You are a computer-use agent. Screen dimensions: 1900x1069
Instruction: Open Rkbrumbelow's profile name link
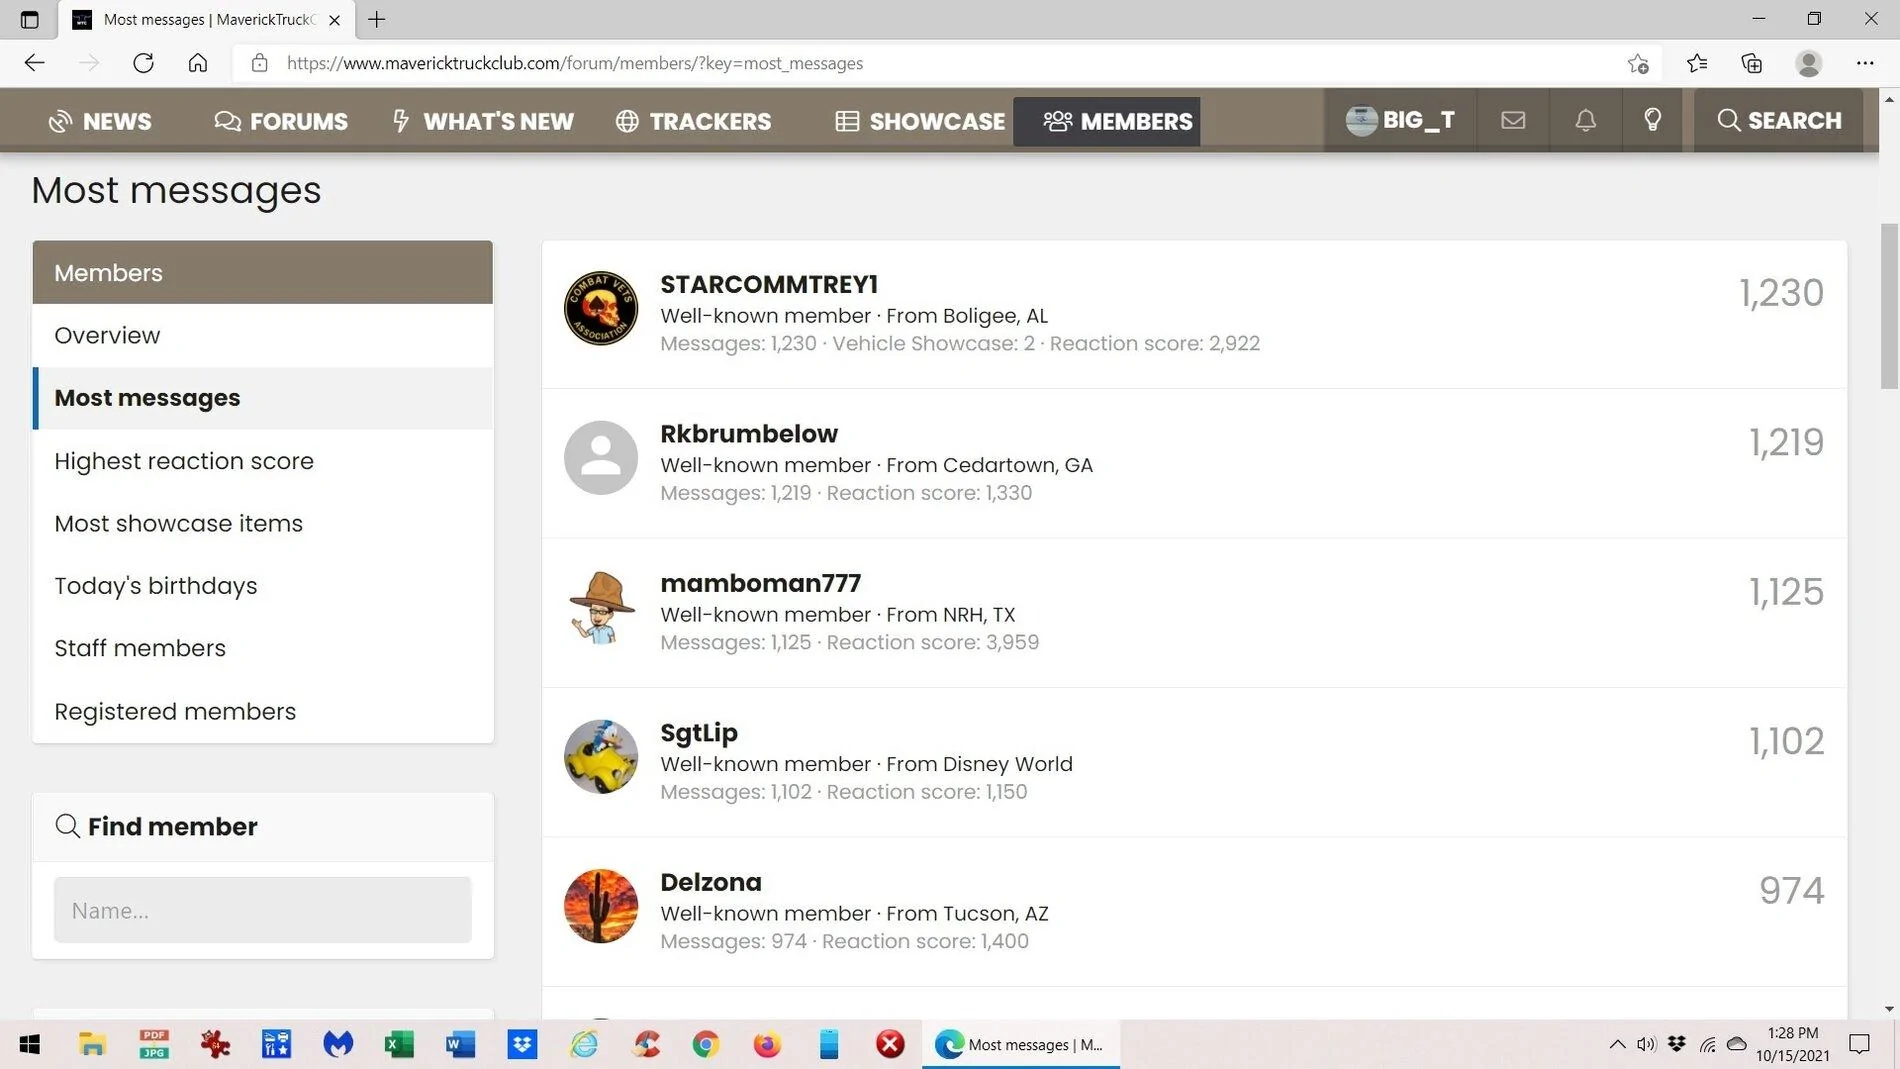click(749, 434)
